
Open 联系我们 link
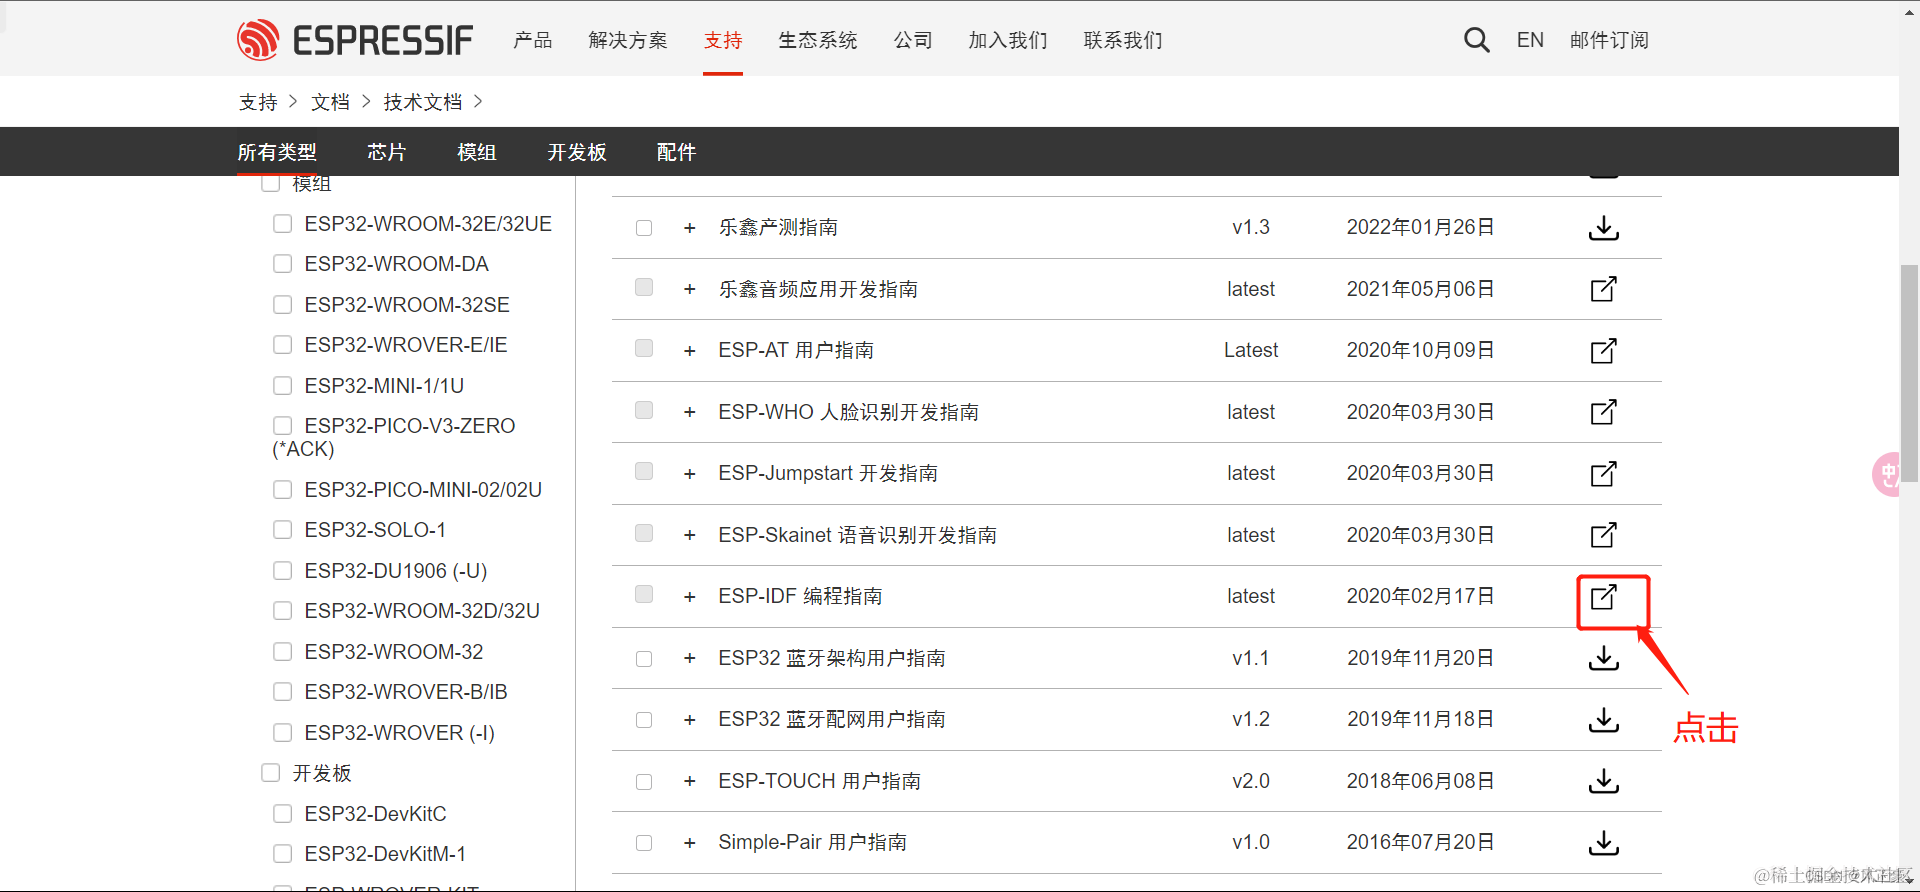click(x=1123, y=40)
